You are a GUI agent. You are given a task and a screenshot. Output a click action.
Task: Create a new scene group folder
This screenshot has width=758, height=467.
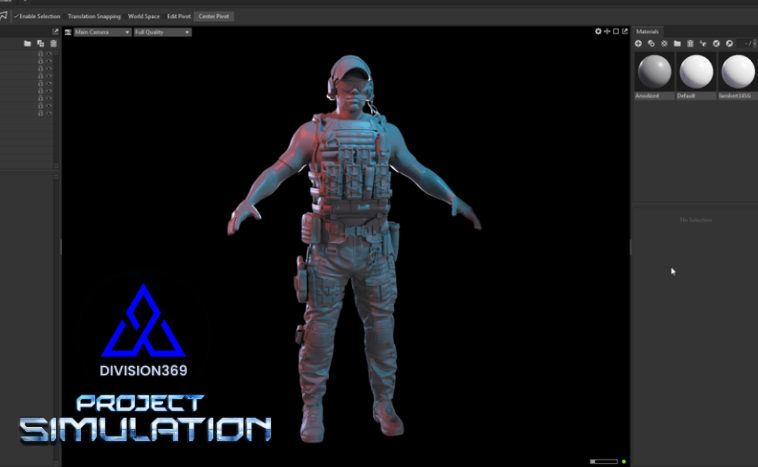(28, 44)
